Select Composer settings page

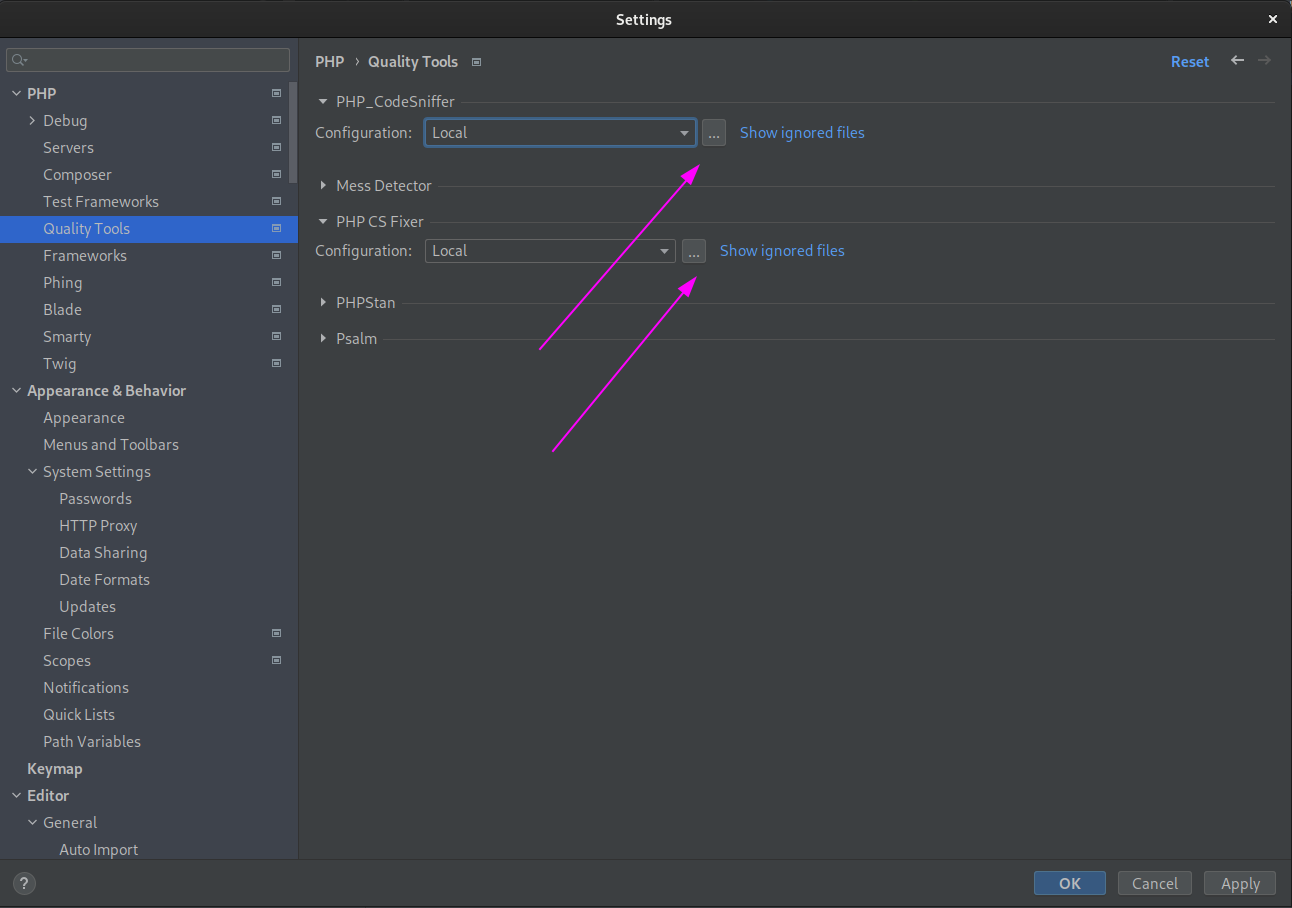tap(77, 174)
